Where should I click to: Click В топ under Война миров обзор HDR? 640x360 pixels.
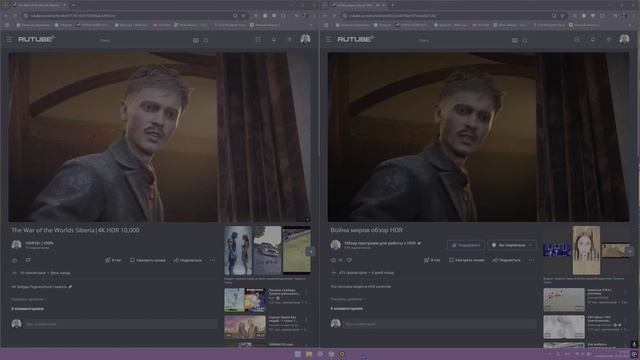click(432, 260)
